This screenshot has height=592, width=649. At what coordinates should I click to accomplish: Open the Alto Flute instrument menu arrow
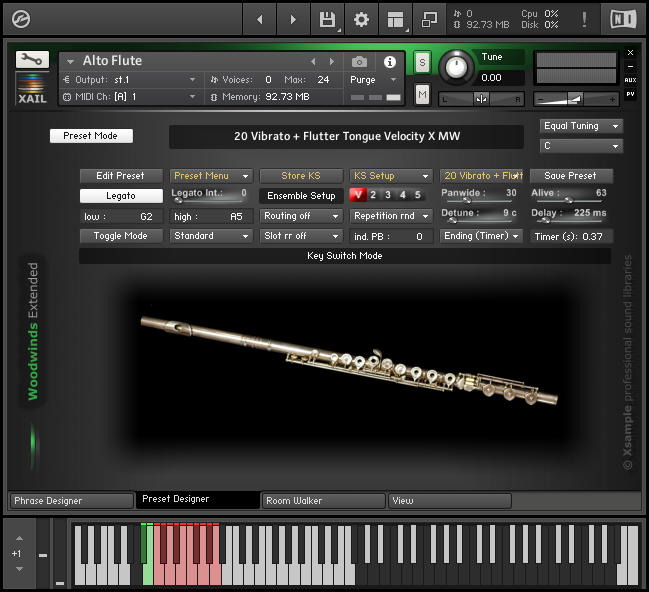coord(70,62)
